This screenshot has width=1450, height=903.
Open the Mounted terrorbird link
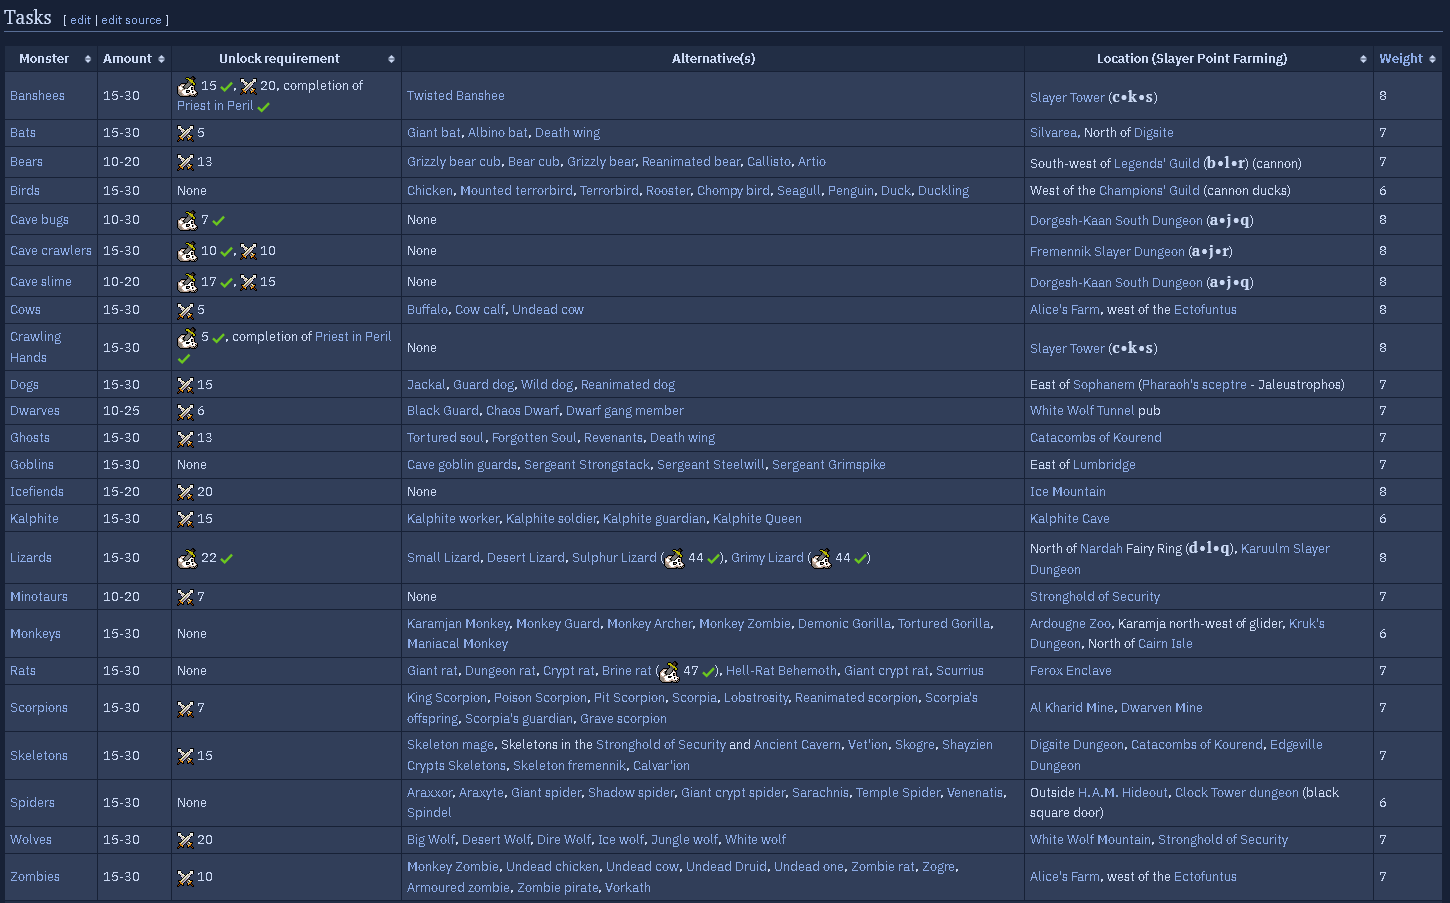point(516,191)
